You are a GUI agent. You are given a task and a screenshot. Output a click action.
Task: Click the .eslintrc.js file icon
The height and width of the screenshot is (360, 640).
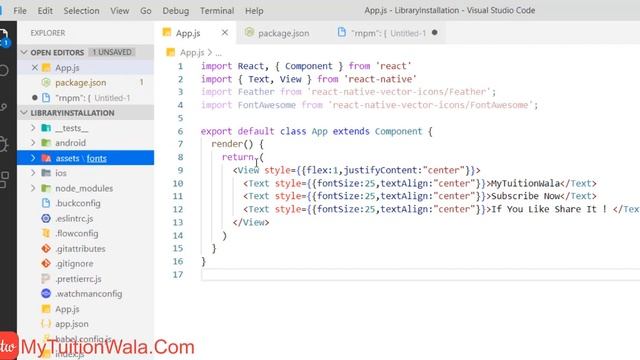pyautogui.click(x=46, y=218)
